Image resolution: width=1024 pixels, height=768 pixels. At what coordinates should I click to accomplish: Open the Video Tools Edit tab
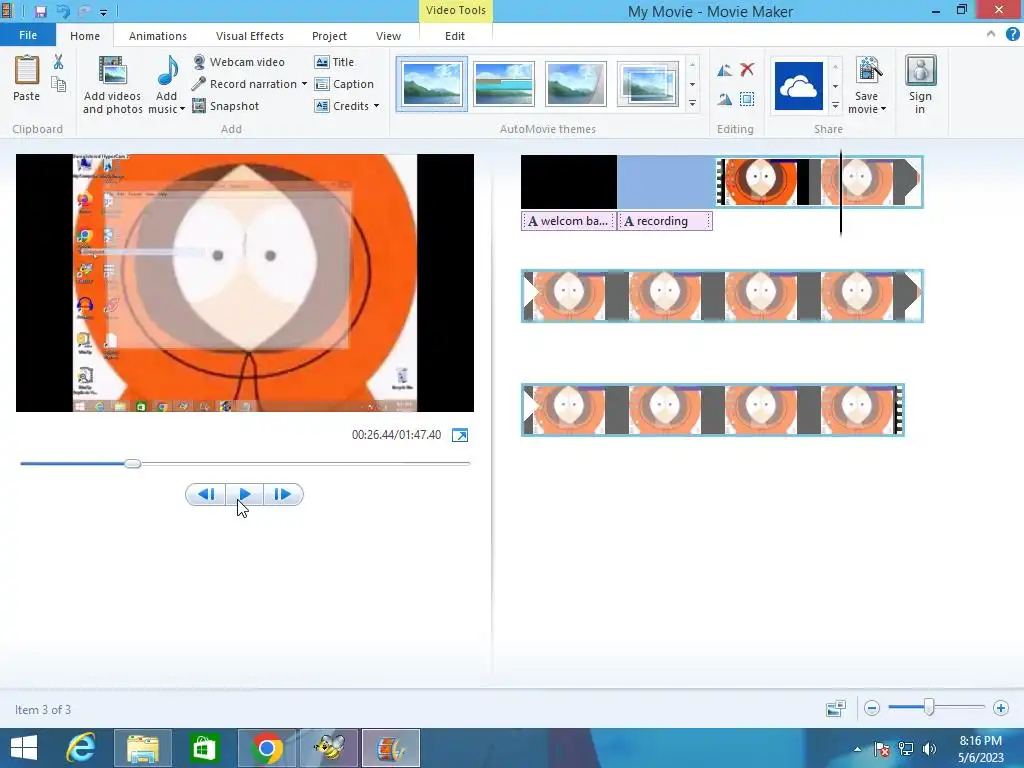pos(455,36)
